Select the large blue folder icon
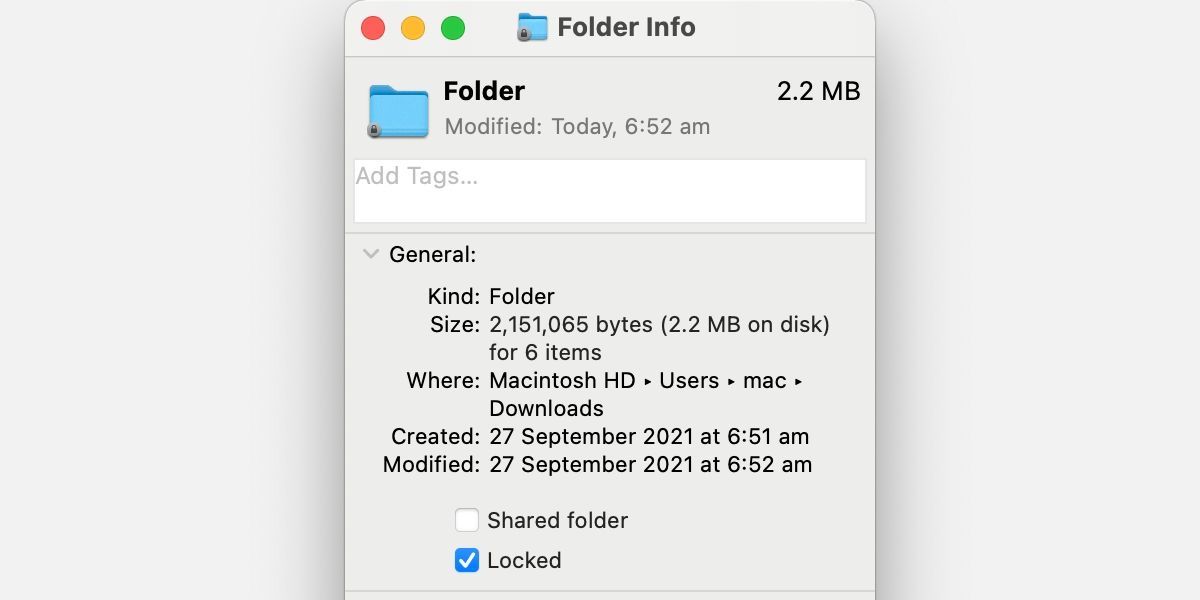This screenshot has height=600, width=1200. (398, 110)
